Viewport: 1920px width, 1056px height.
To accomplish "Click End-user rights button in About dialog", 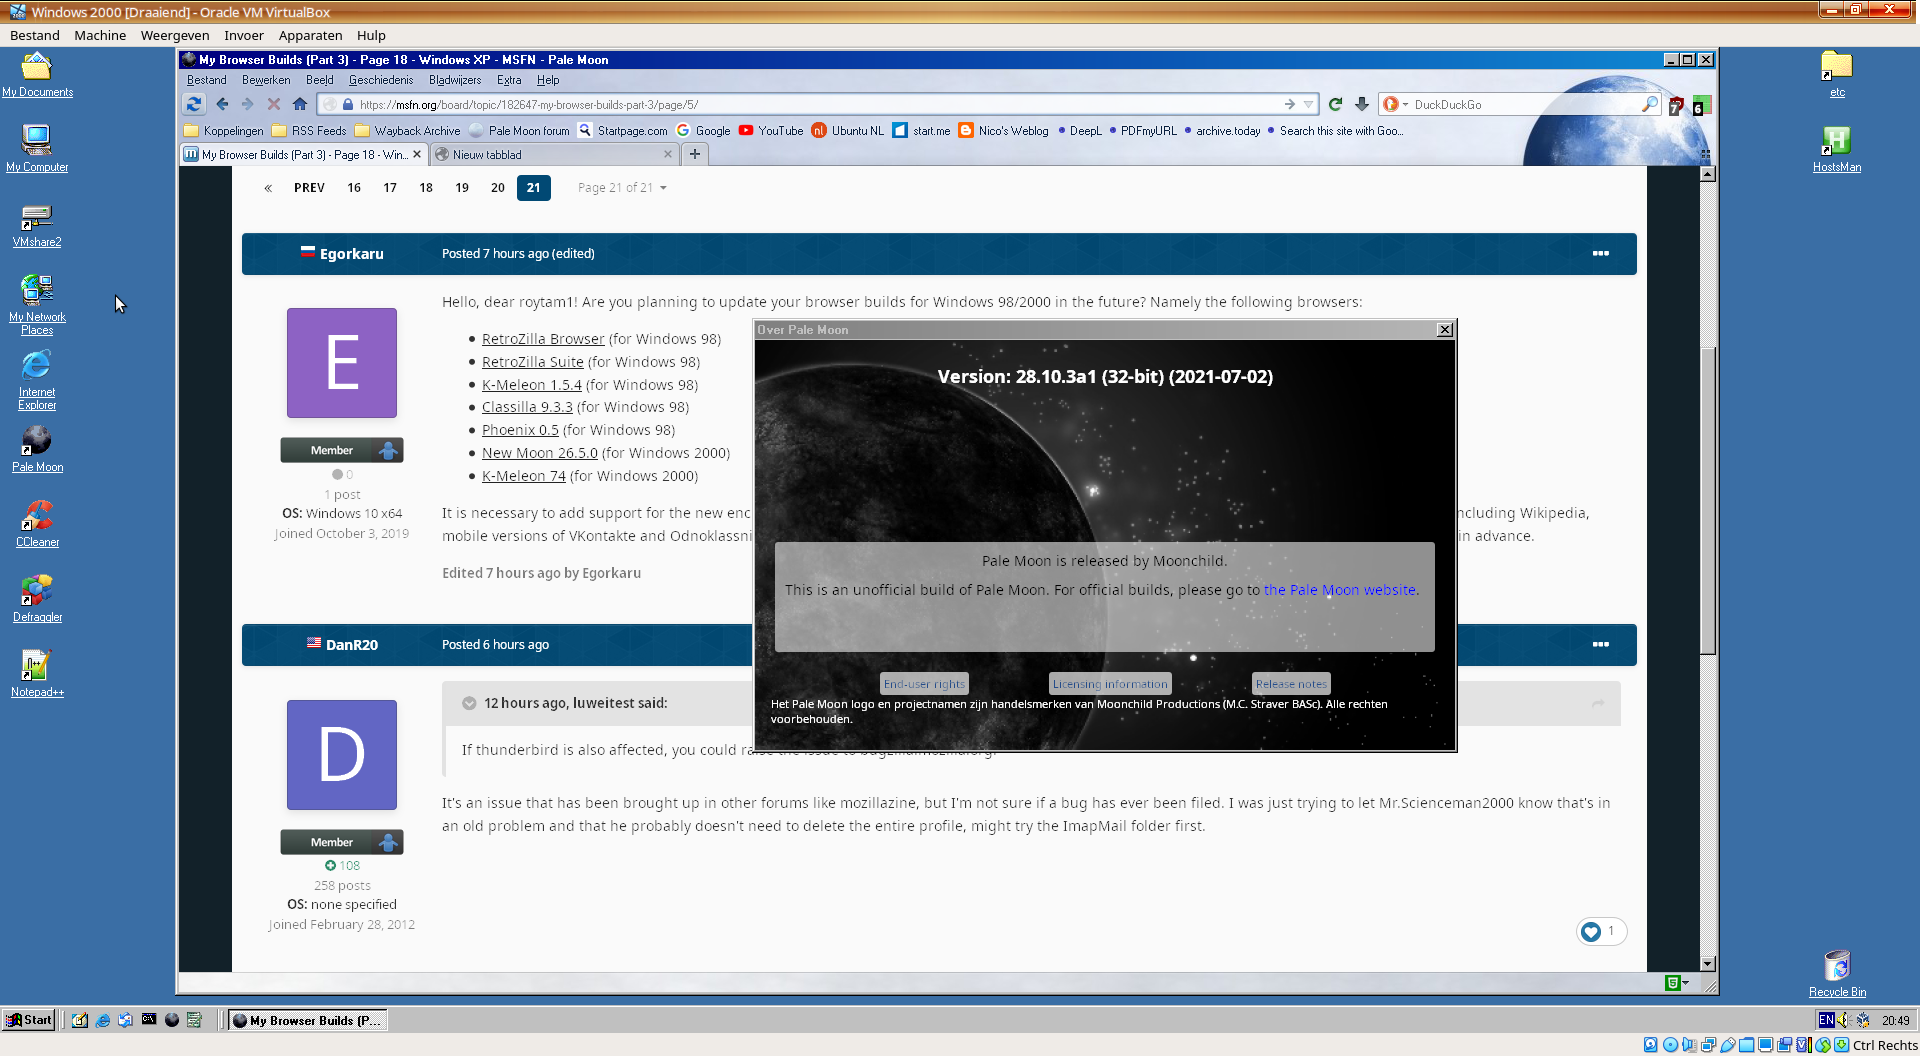I will point(925,684).
